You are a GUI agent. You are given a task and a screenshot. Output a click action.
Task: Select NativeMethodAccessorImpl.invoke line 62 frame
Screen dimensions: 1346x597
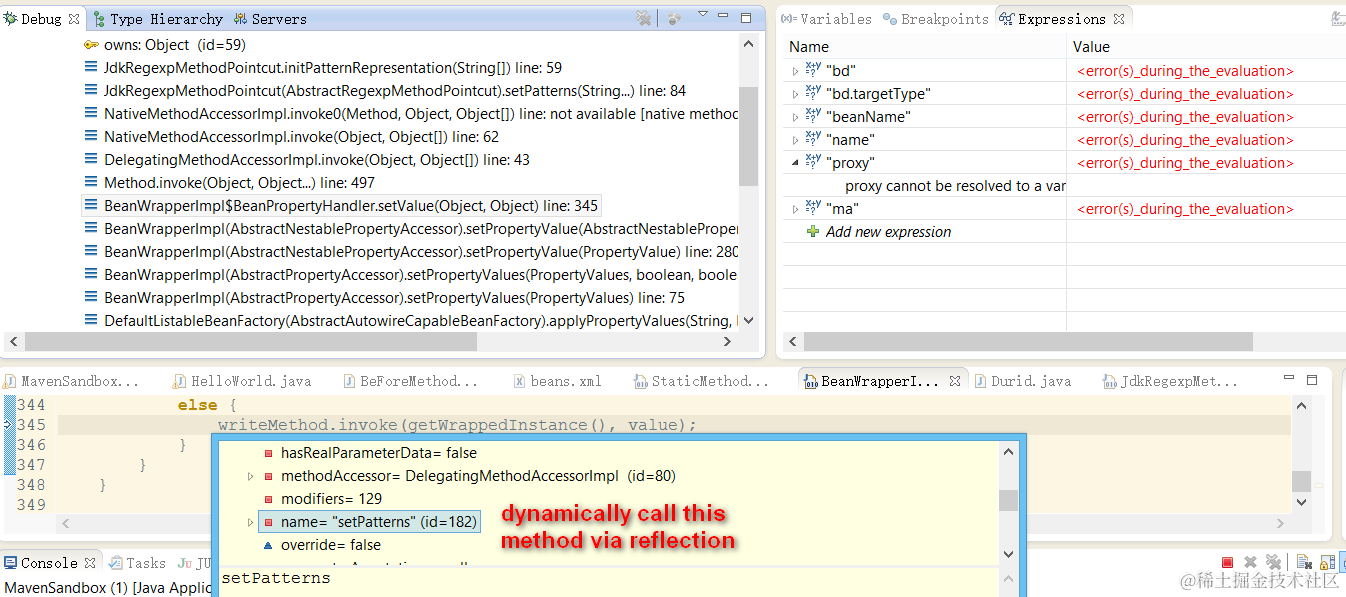[x=291, y=137]
